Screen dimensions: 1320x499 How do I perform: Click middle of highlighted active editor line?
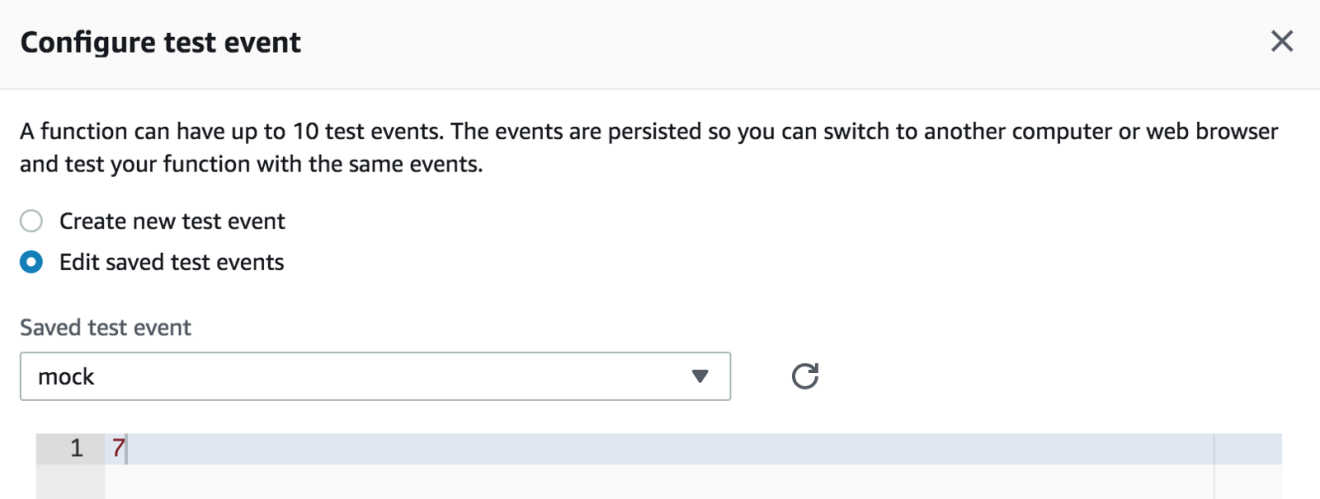[x=659, y=449]
